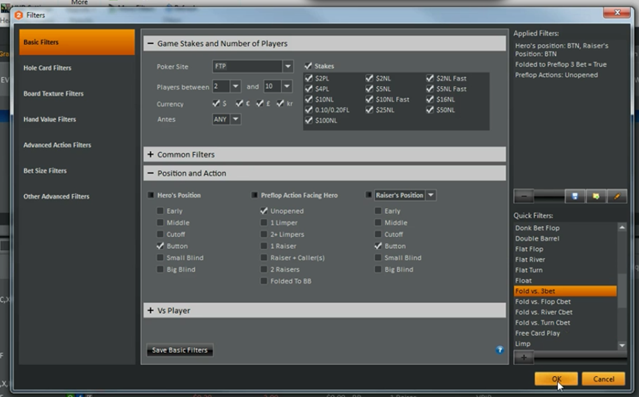The image size is (639, 397).
Task: Check Hero's Position Big Blind box
Action: [160, 269]
